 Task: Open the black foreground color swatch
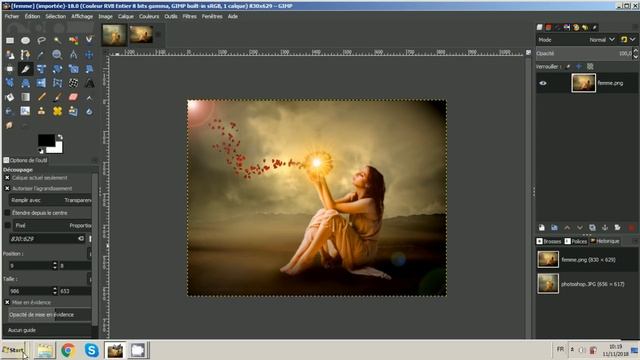[x=47, y=140]
